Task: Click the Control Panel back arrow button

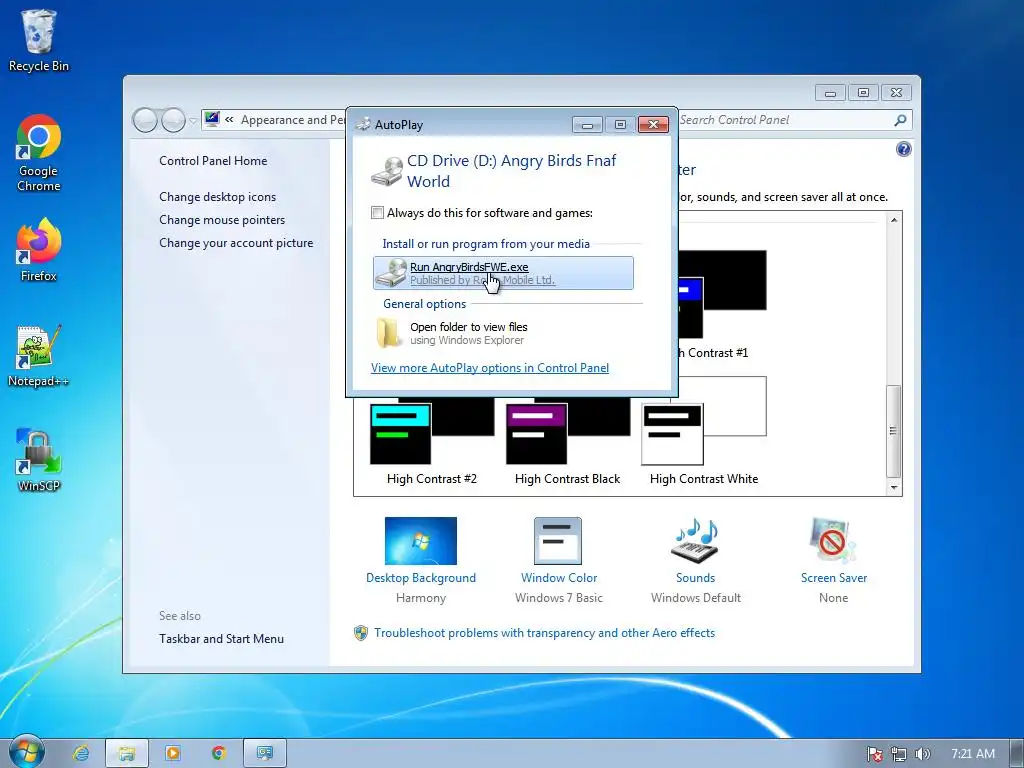Action: pos(145,120)
